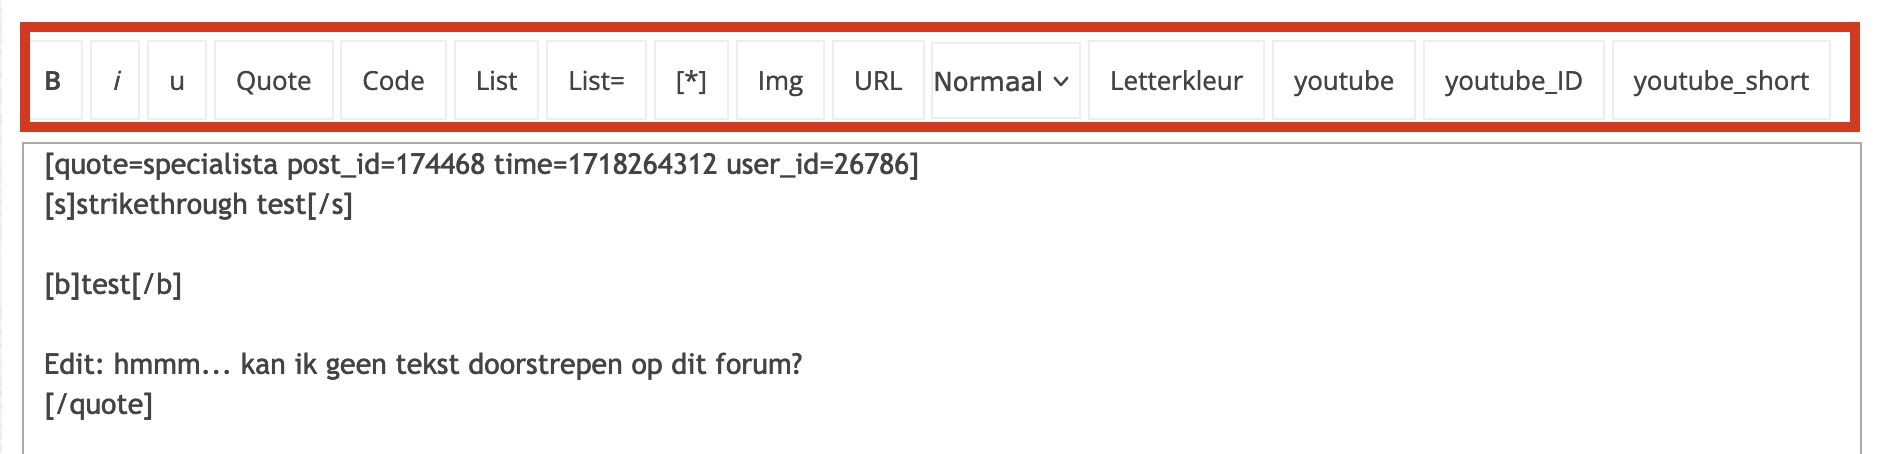Screen dimensions: 1878x454
Task: Click the closing [/quote] tag line
Action: coord(98,404)
